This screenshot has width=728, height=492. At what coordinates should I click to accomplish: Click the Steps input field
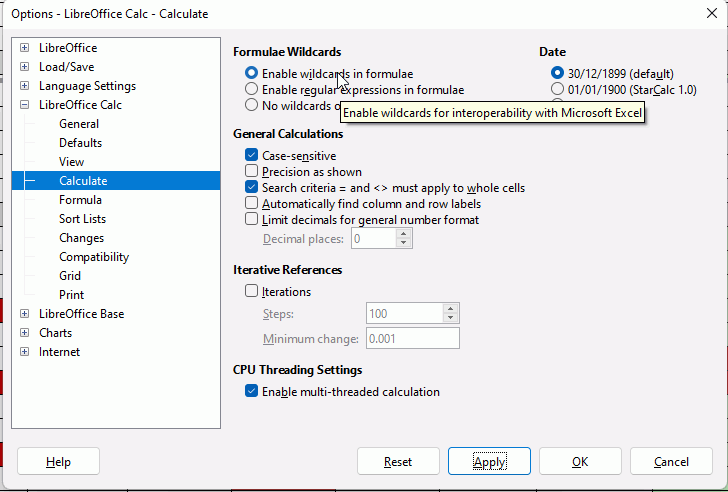pyautogui.click(x=405, y=314)
